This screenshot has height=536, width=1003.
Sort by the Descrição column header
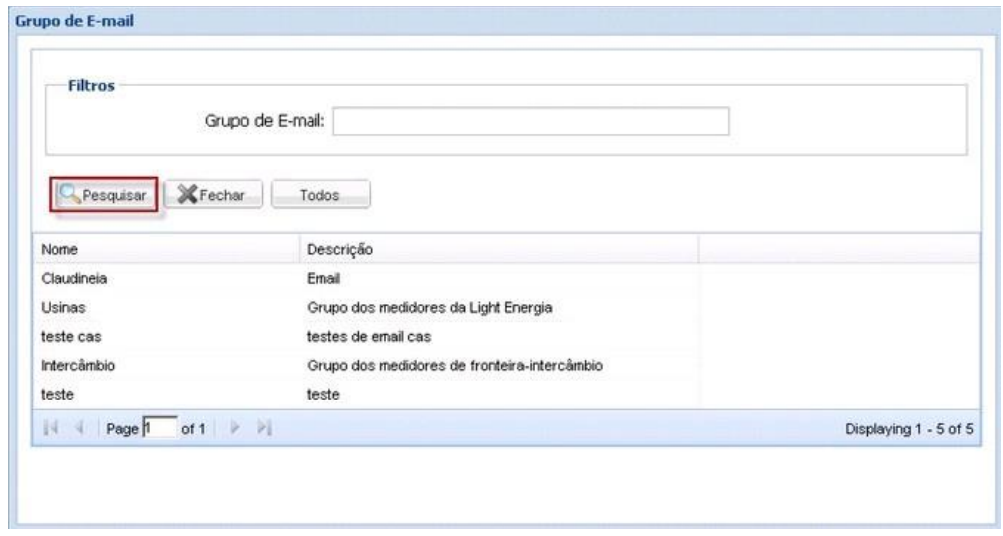tap(497, 248)
